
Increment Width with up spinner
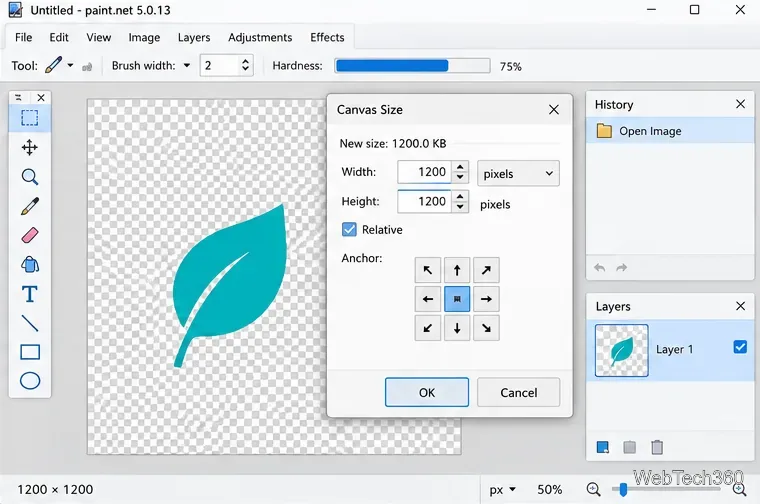tap(460, 167)
